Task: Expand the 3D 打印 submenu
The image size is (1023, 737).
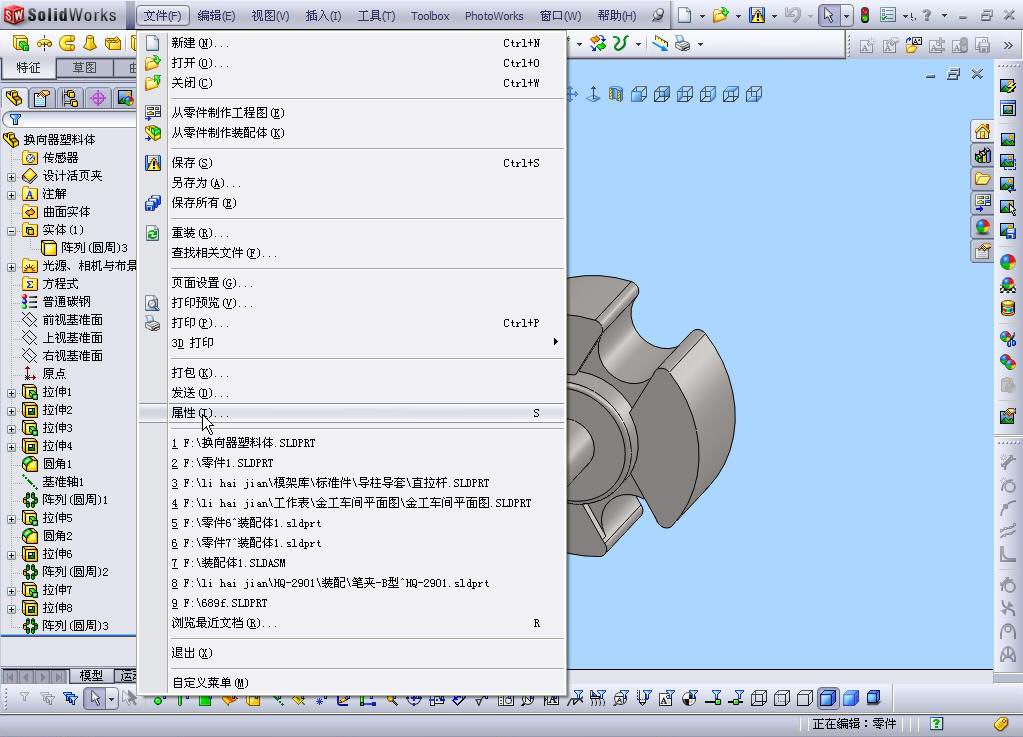Action: point(352,342)
